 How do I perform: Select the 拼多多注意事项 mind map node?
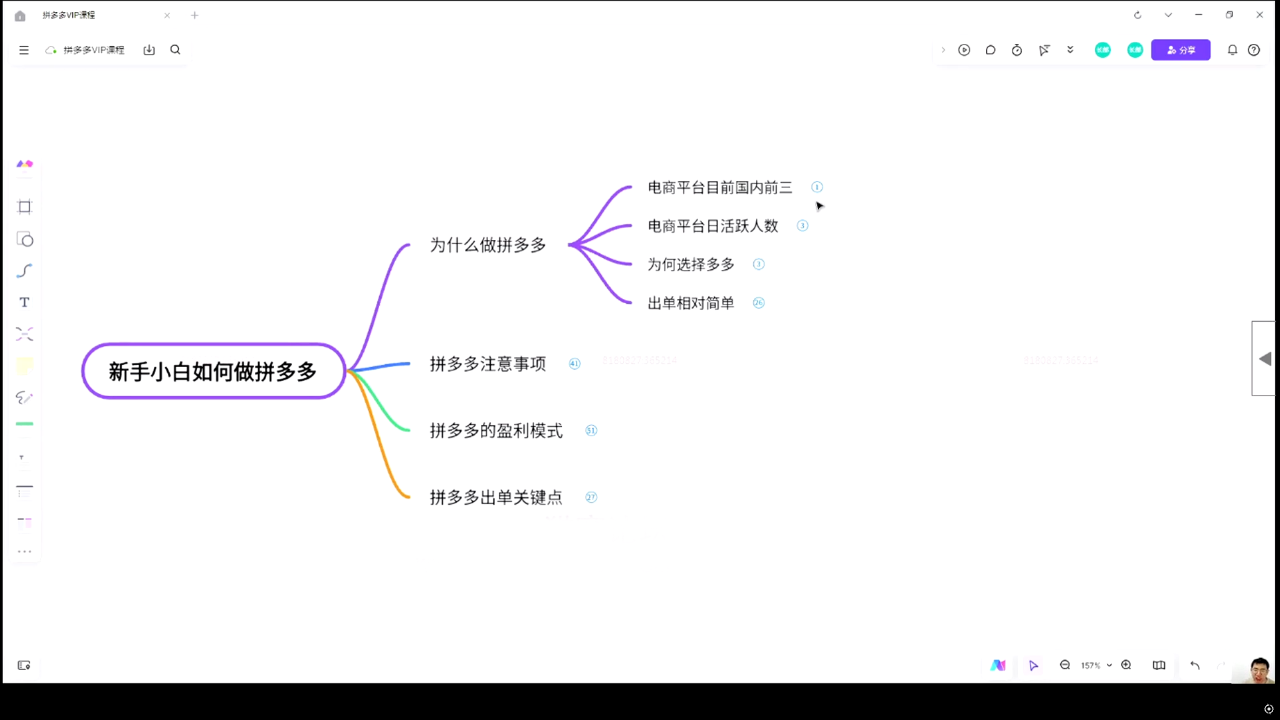[488, 364]
